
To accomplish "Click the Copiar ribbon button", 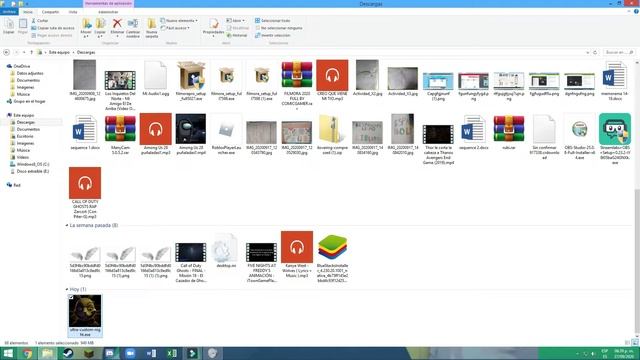I will [9, 27].
